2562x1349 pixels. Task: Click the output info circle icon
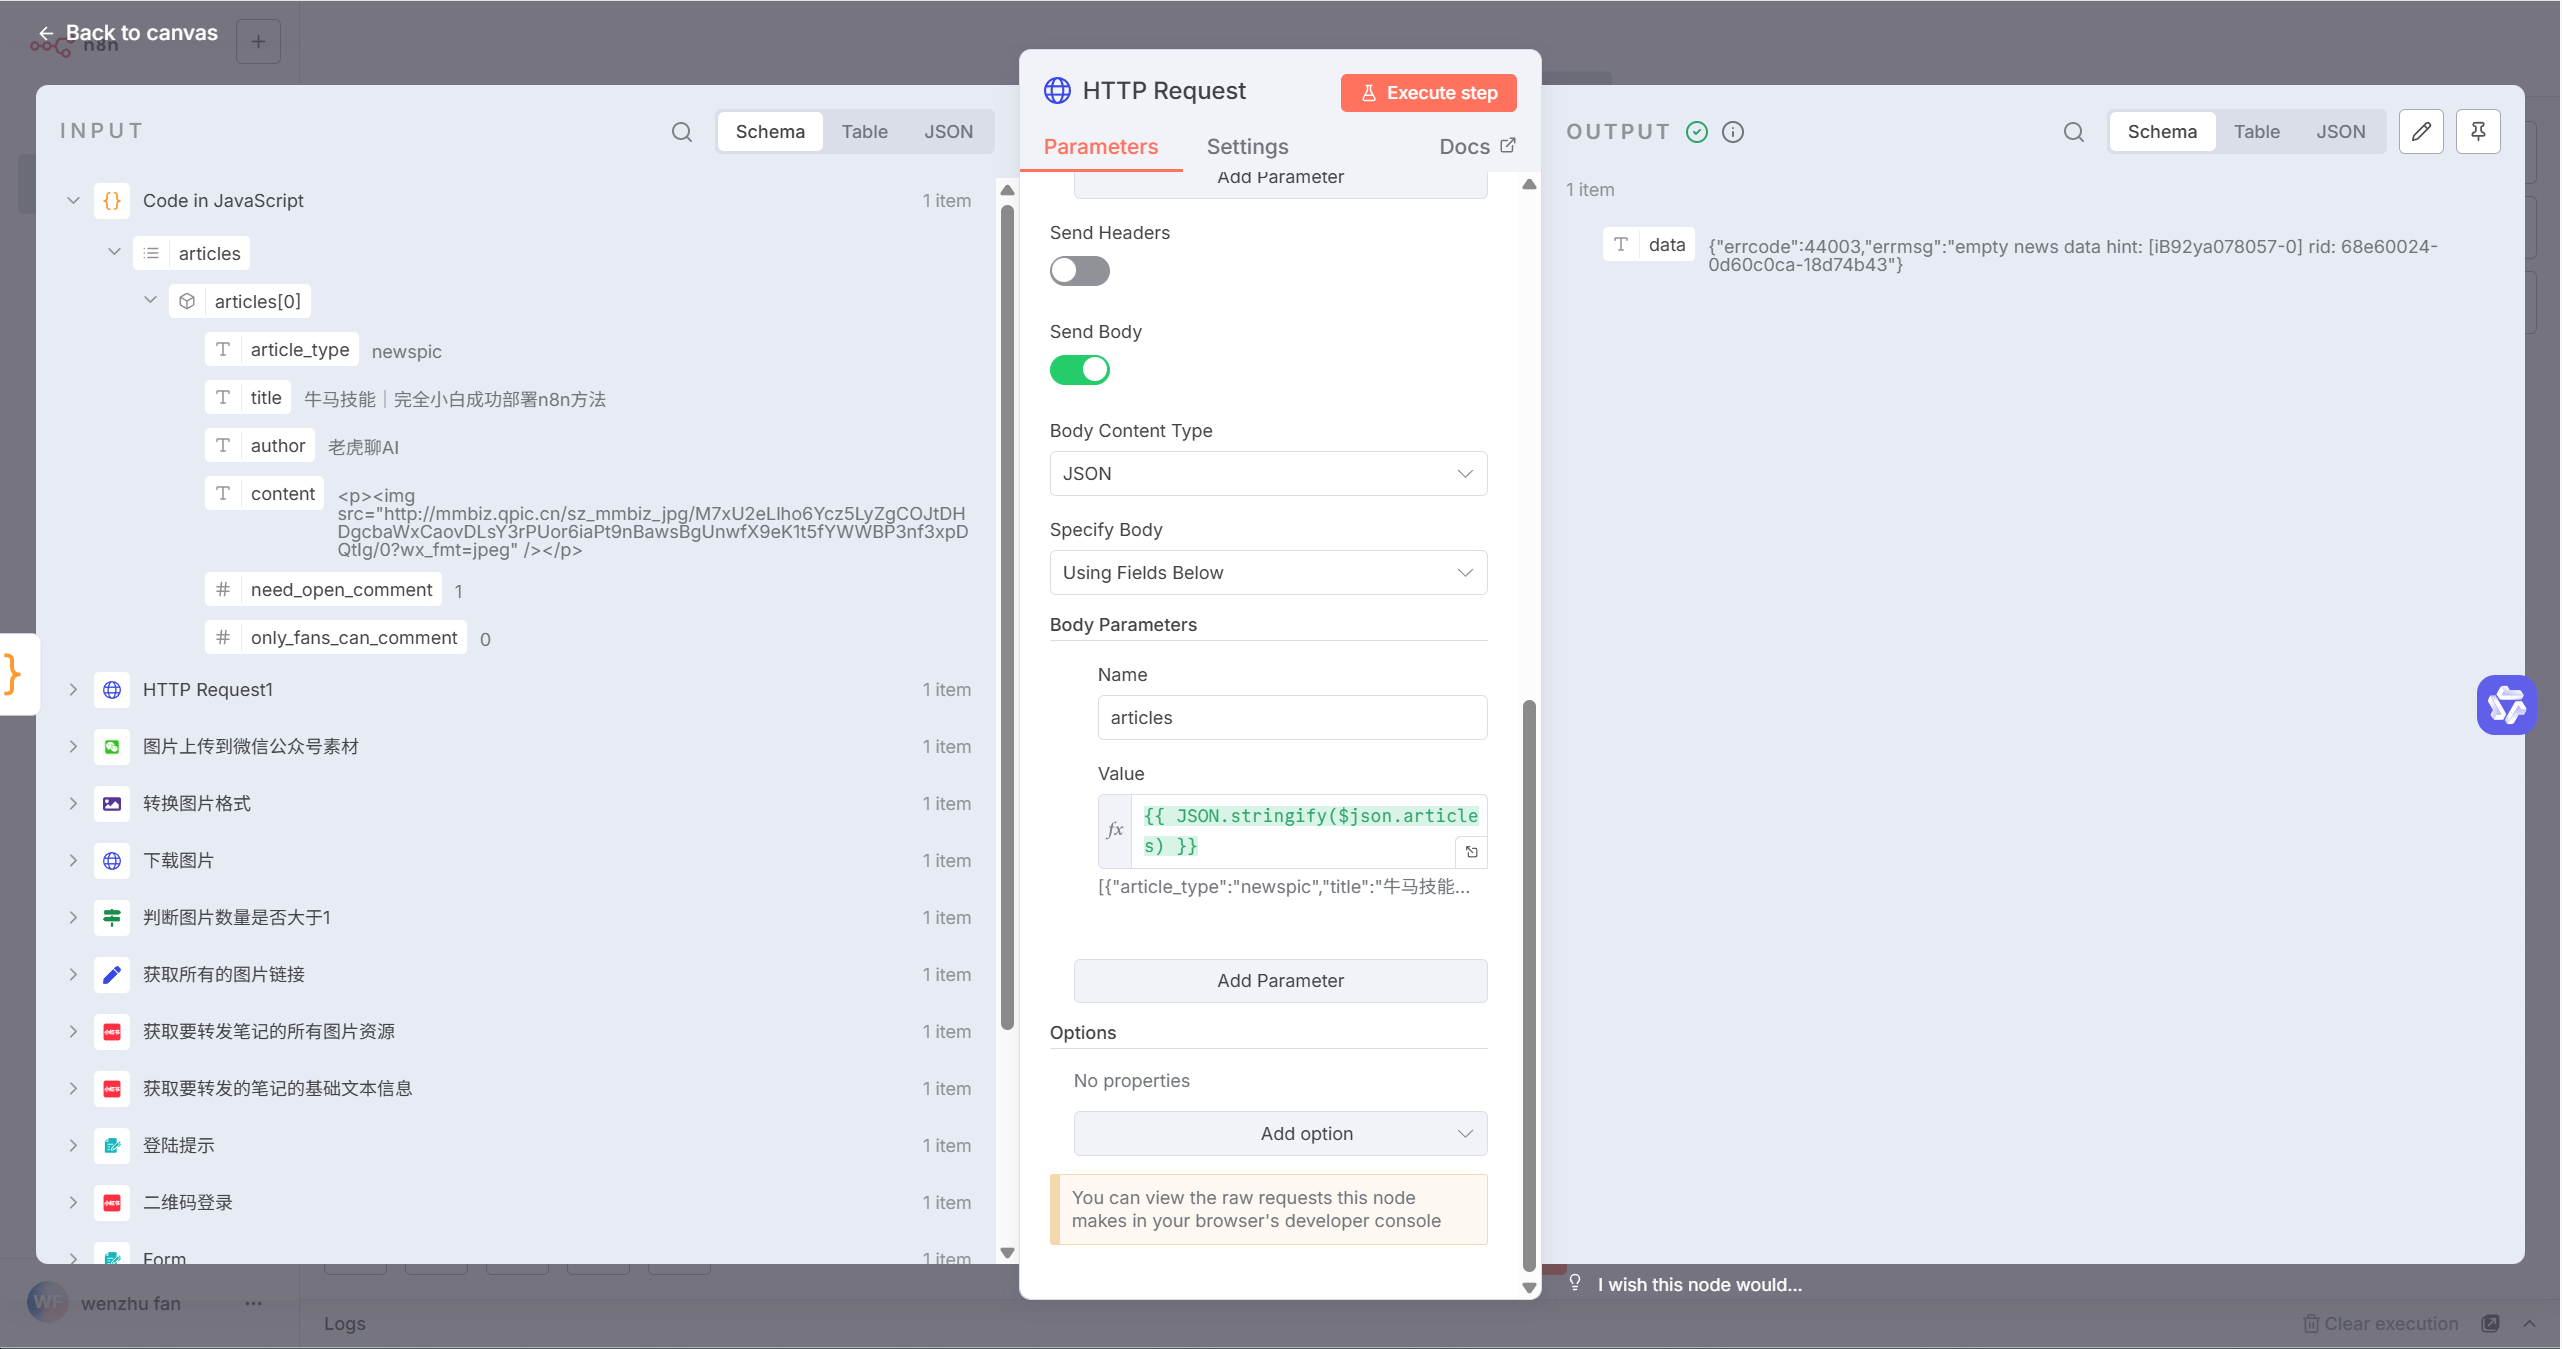1733,132
